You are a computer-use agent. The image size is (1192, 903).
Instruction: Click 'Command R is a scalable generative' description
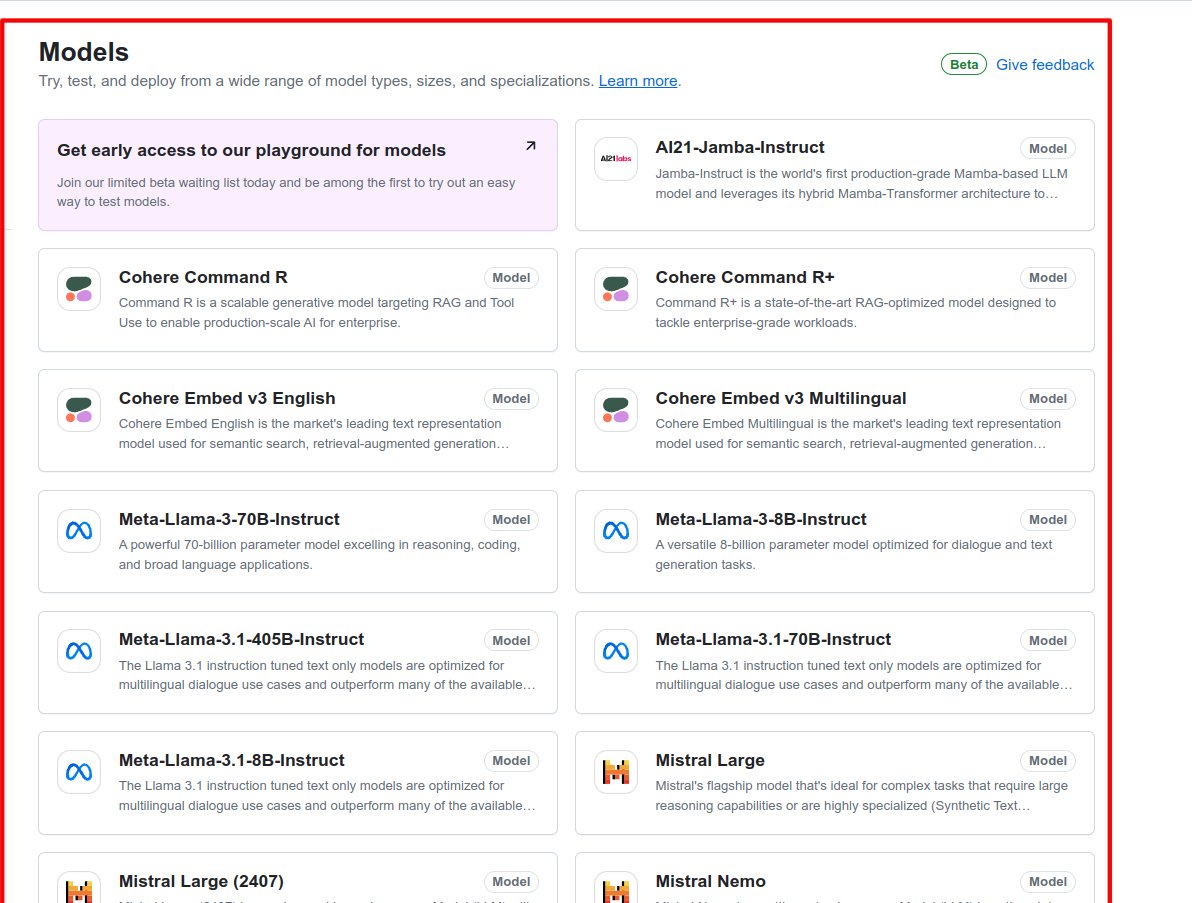(x=316, y=312)
